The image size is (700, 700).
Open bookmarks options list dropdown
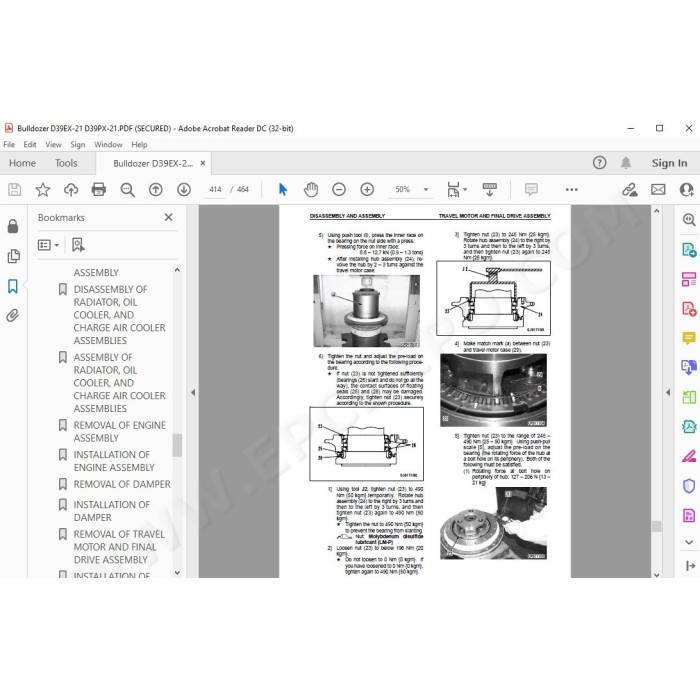48,245
